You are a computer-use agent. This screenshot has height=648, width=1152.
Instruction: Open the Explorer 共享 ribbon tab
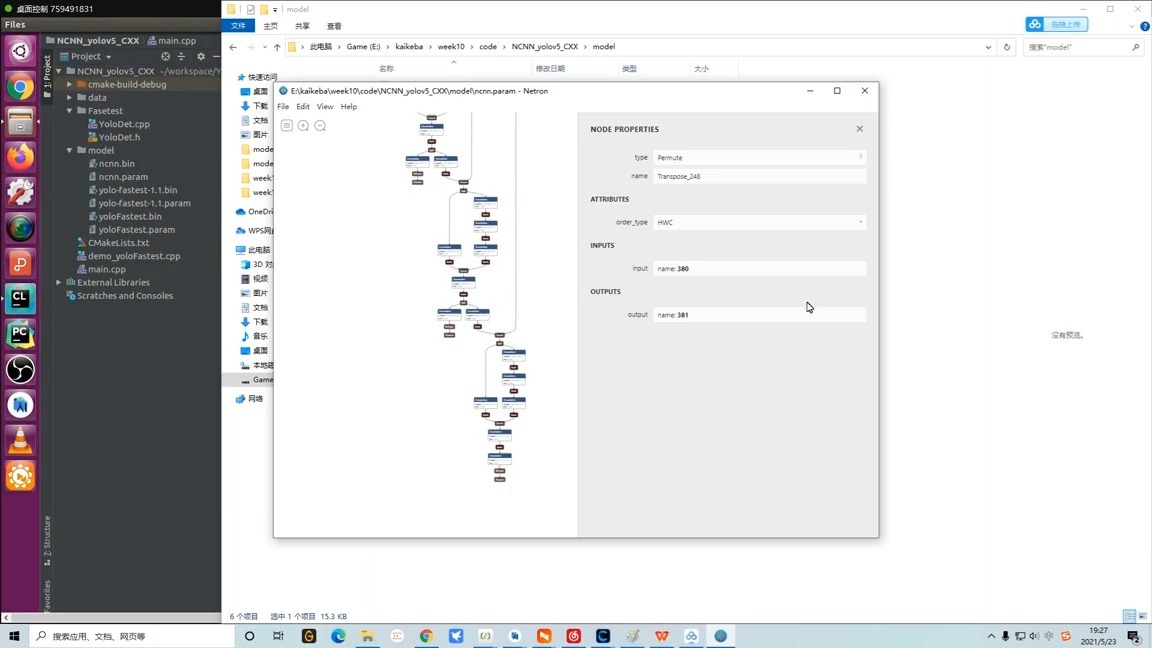tap(302, 26)
